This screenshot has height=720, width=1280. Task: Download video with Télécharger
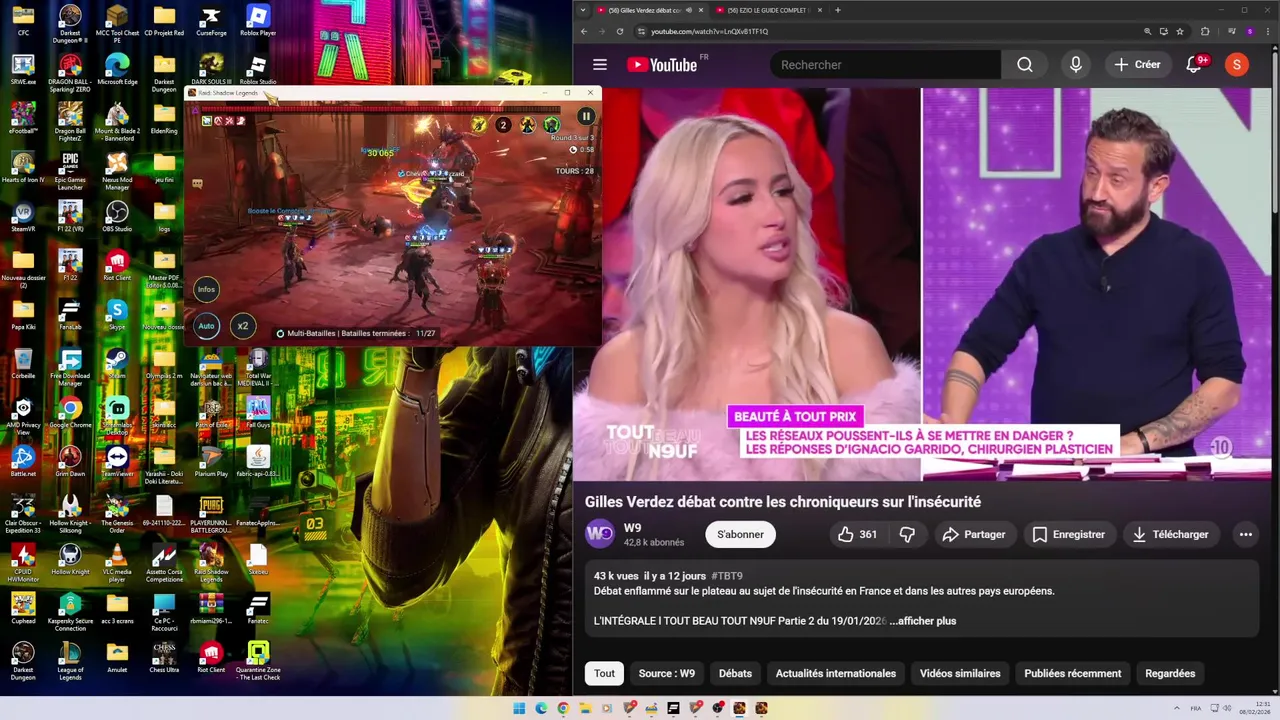pos(1171,534)
